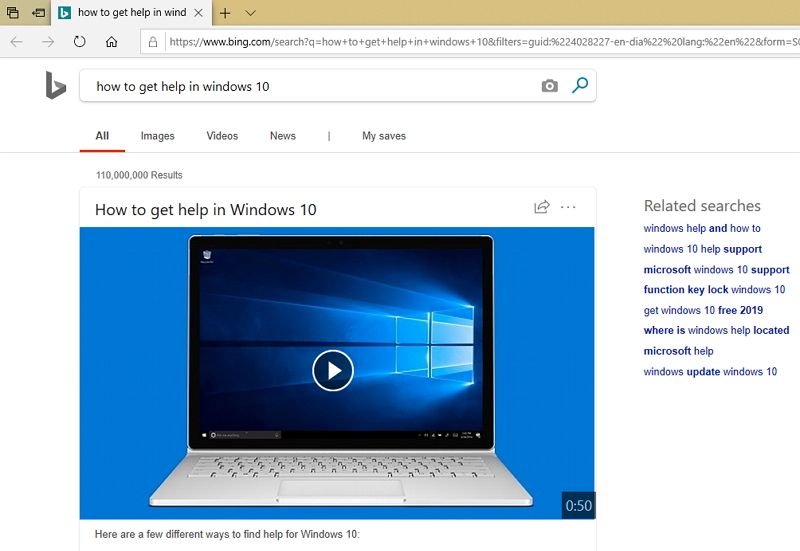Click the 0:50 video duration badge
The height and width of the screenshot is (551, 800).
point(579,506)
